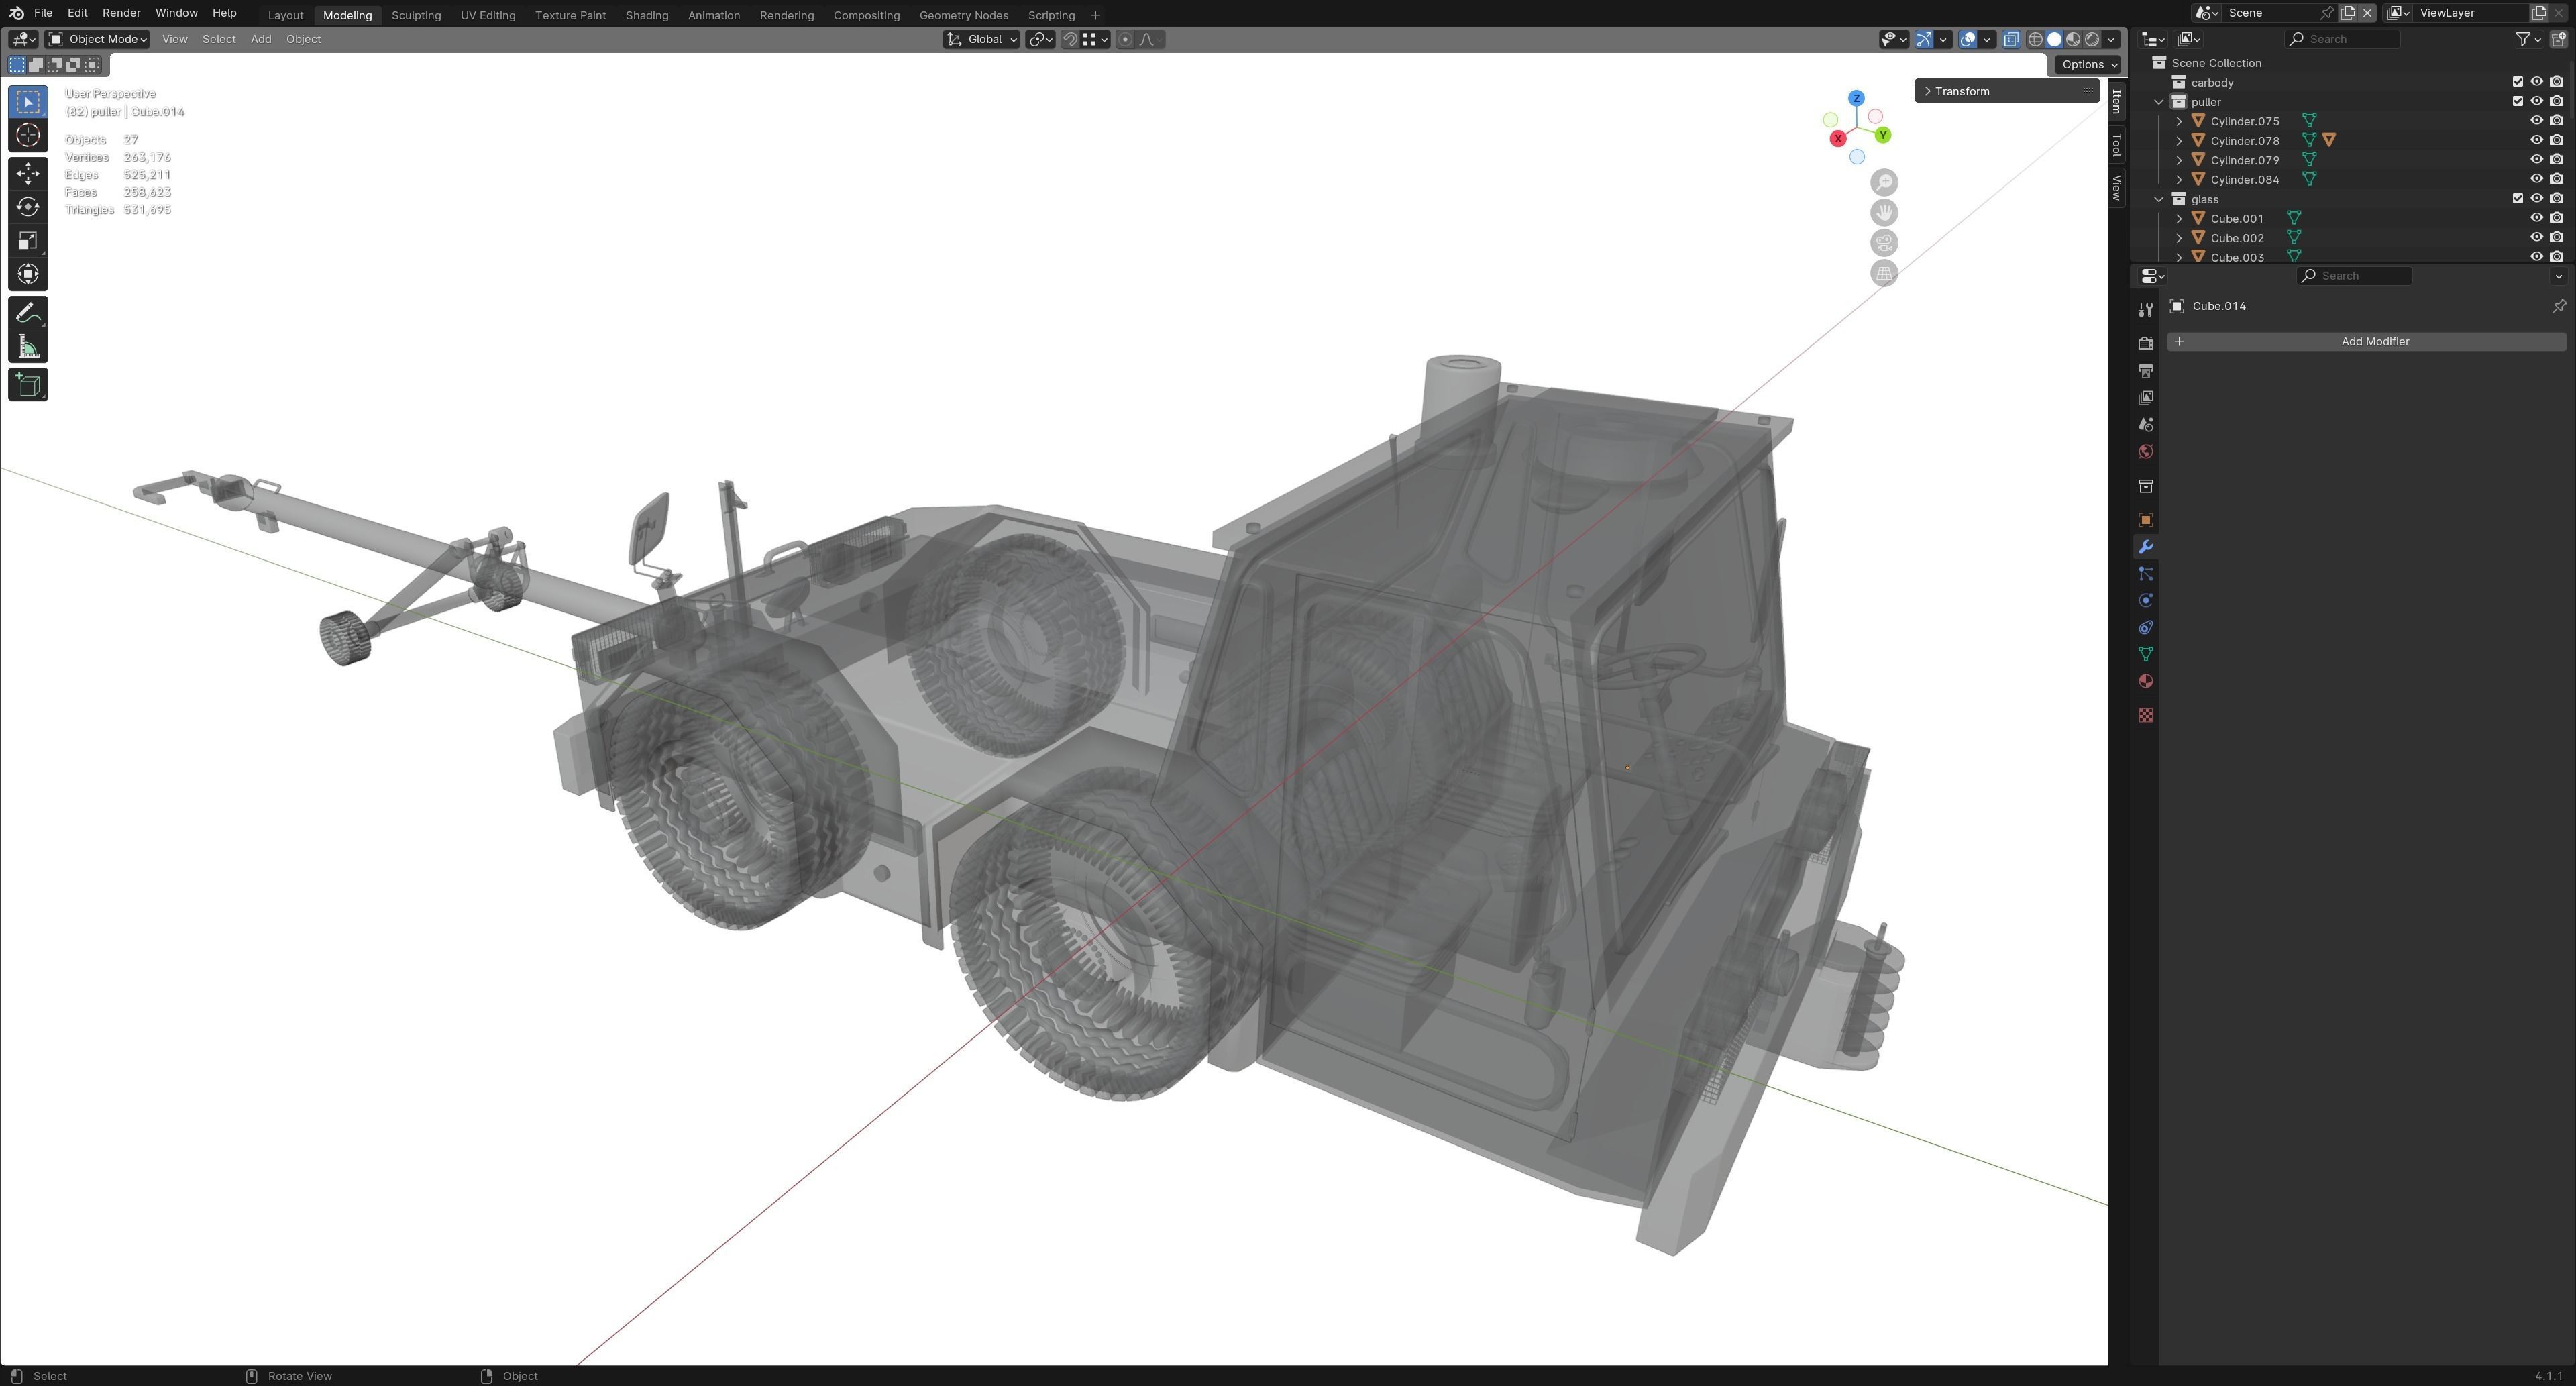Select the Measure tool
The height and width of the screenshot is (1386, 2576).
[x=28, y=347]
